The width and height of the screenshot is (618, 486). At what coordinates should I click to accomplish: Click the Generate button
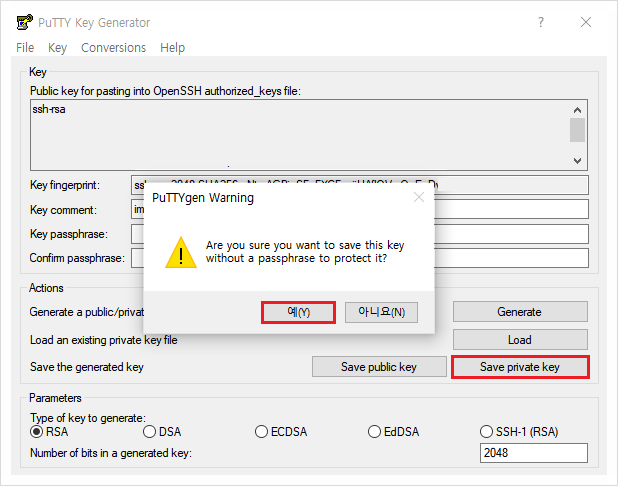(520, 311)
